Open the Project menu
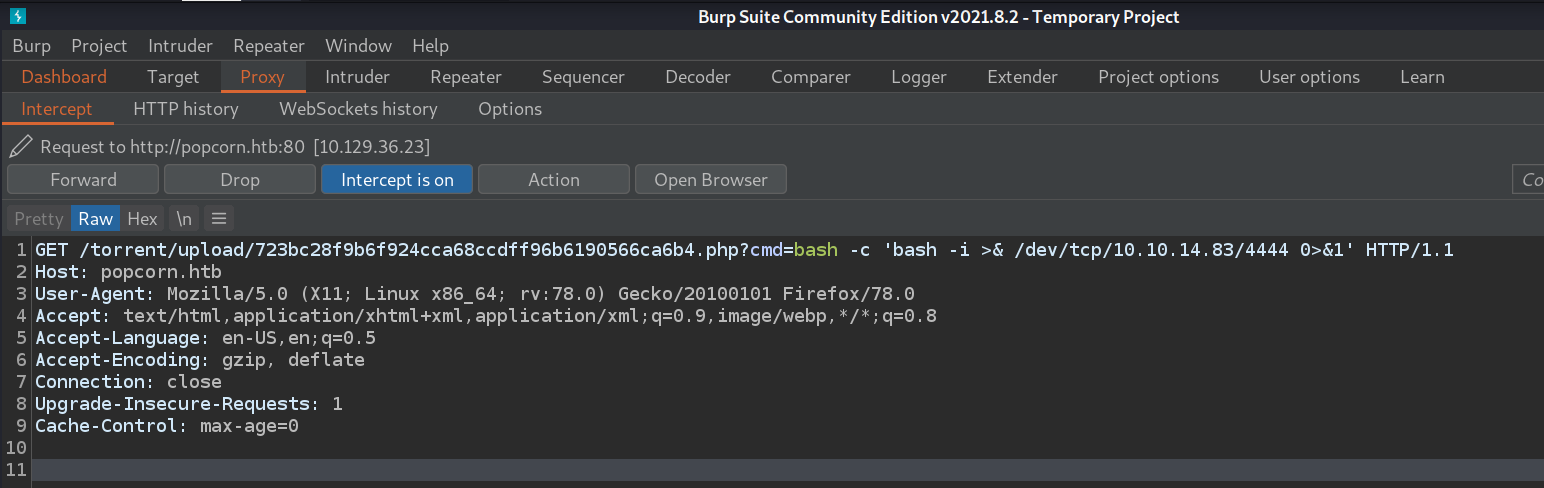1544x488 pixels. 99,46
